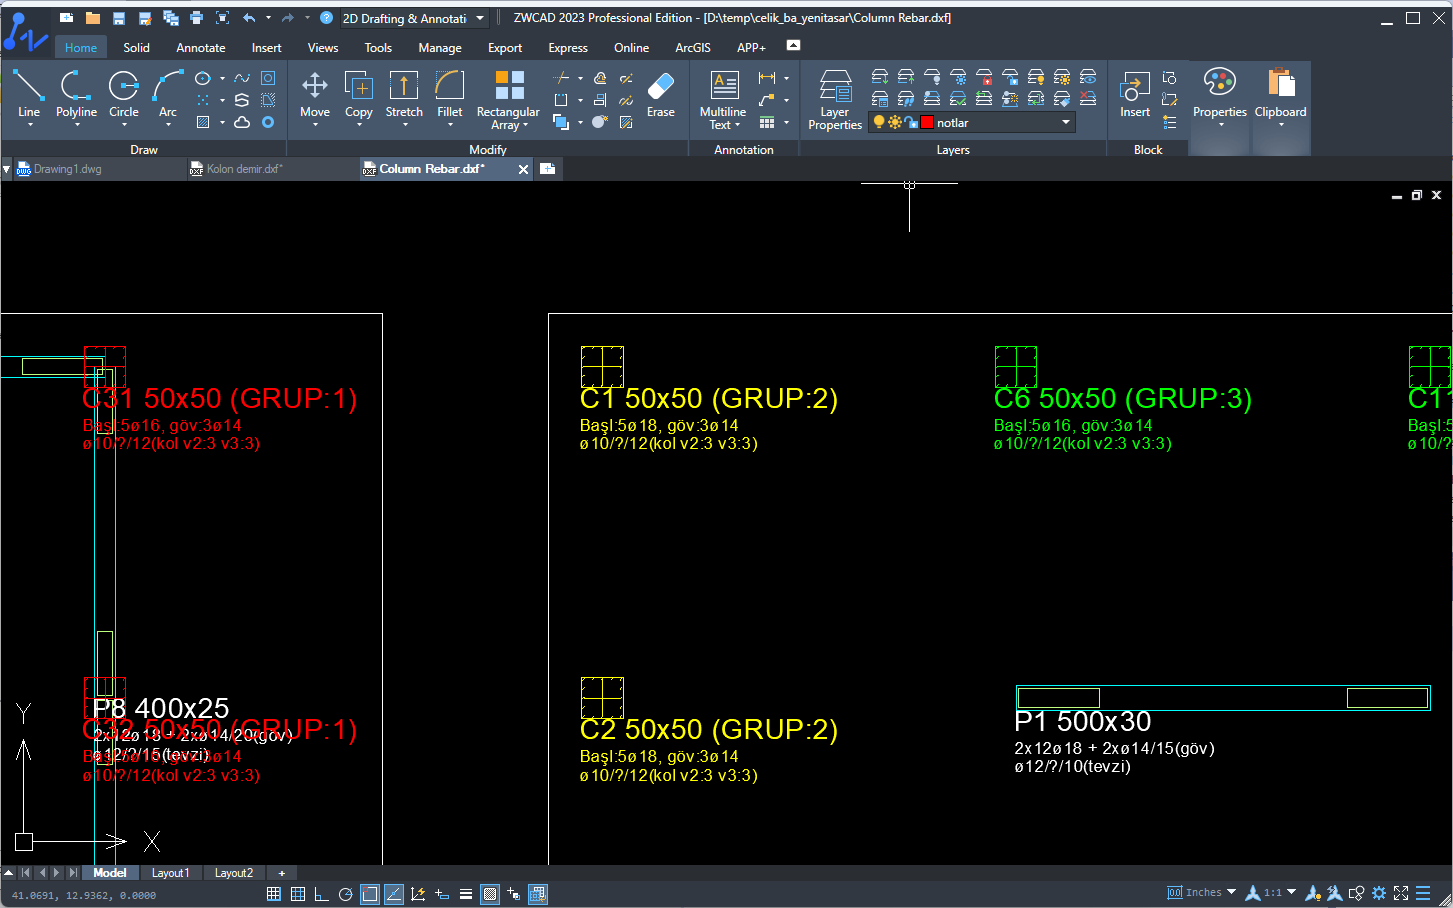This screenshot has width=1453, height=908.
Task: Click the Open folder icon in quick access
Action: (x=93, y=18)
